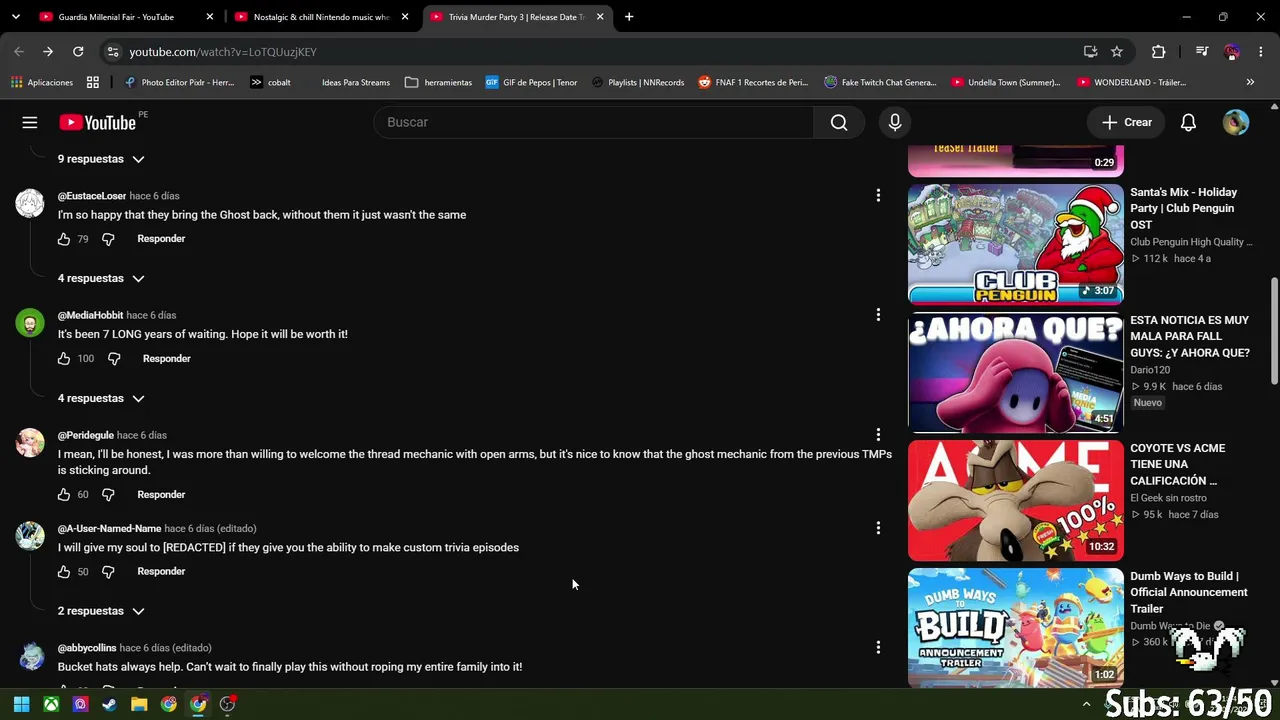Viewport: 1280px width, 720px height.
Task: Like the @Peridegule comment
Action: point(64,495)
